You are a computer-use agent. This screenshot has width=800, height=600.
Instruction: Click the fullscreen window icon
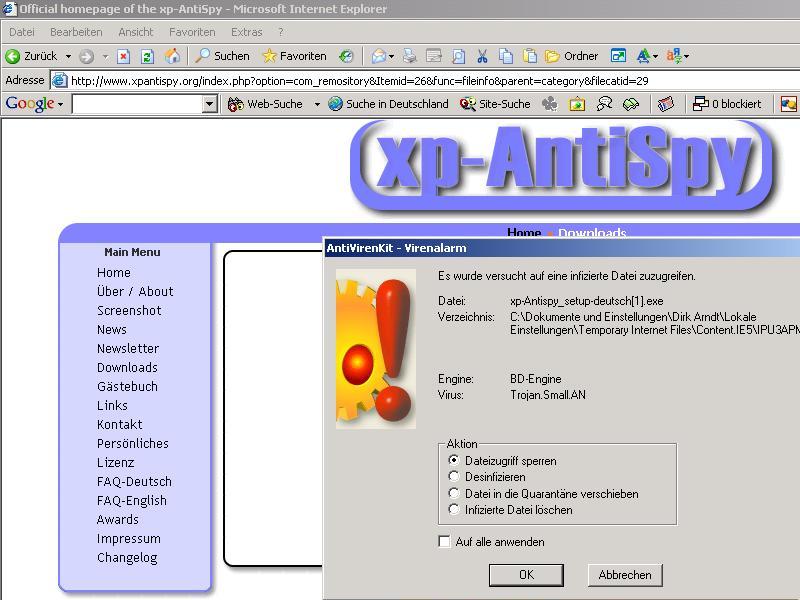click(x=618, y=56)
